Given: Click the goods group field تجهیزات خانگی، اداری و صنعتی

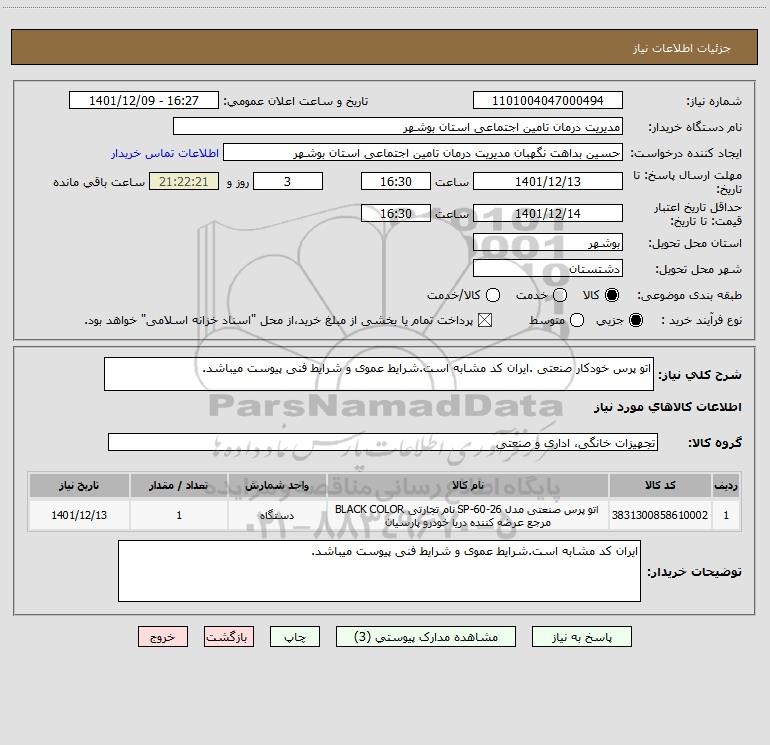Looking at the screenshot, I should click(x=383, y=442).
